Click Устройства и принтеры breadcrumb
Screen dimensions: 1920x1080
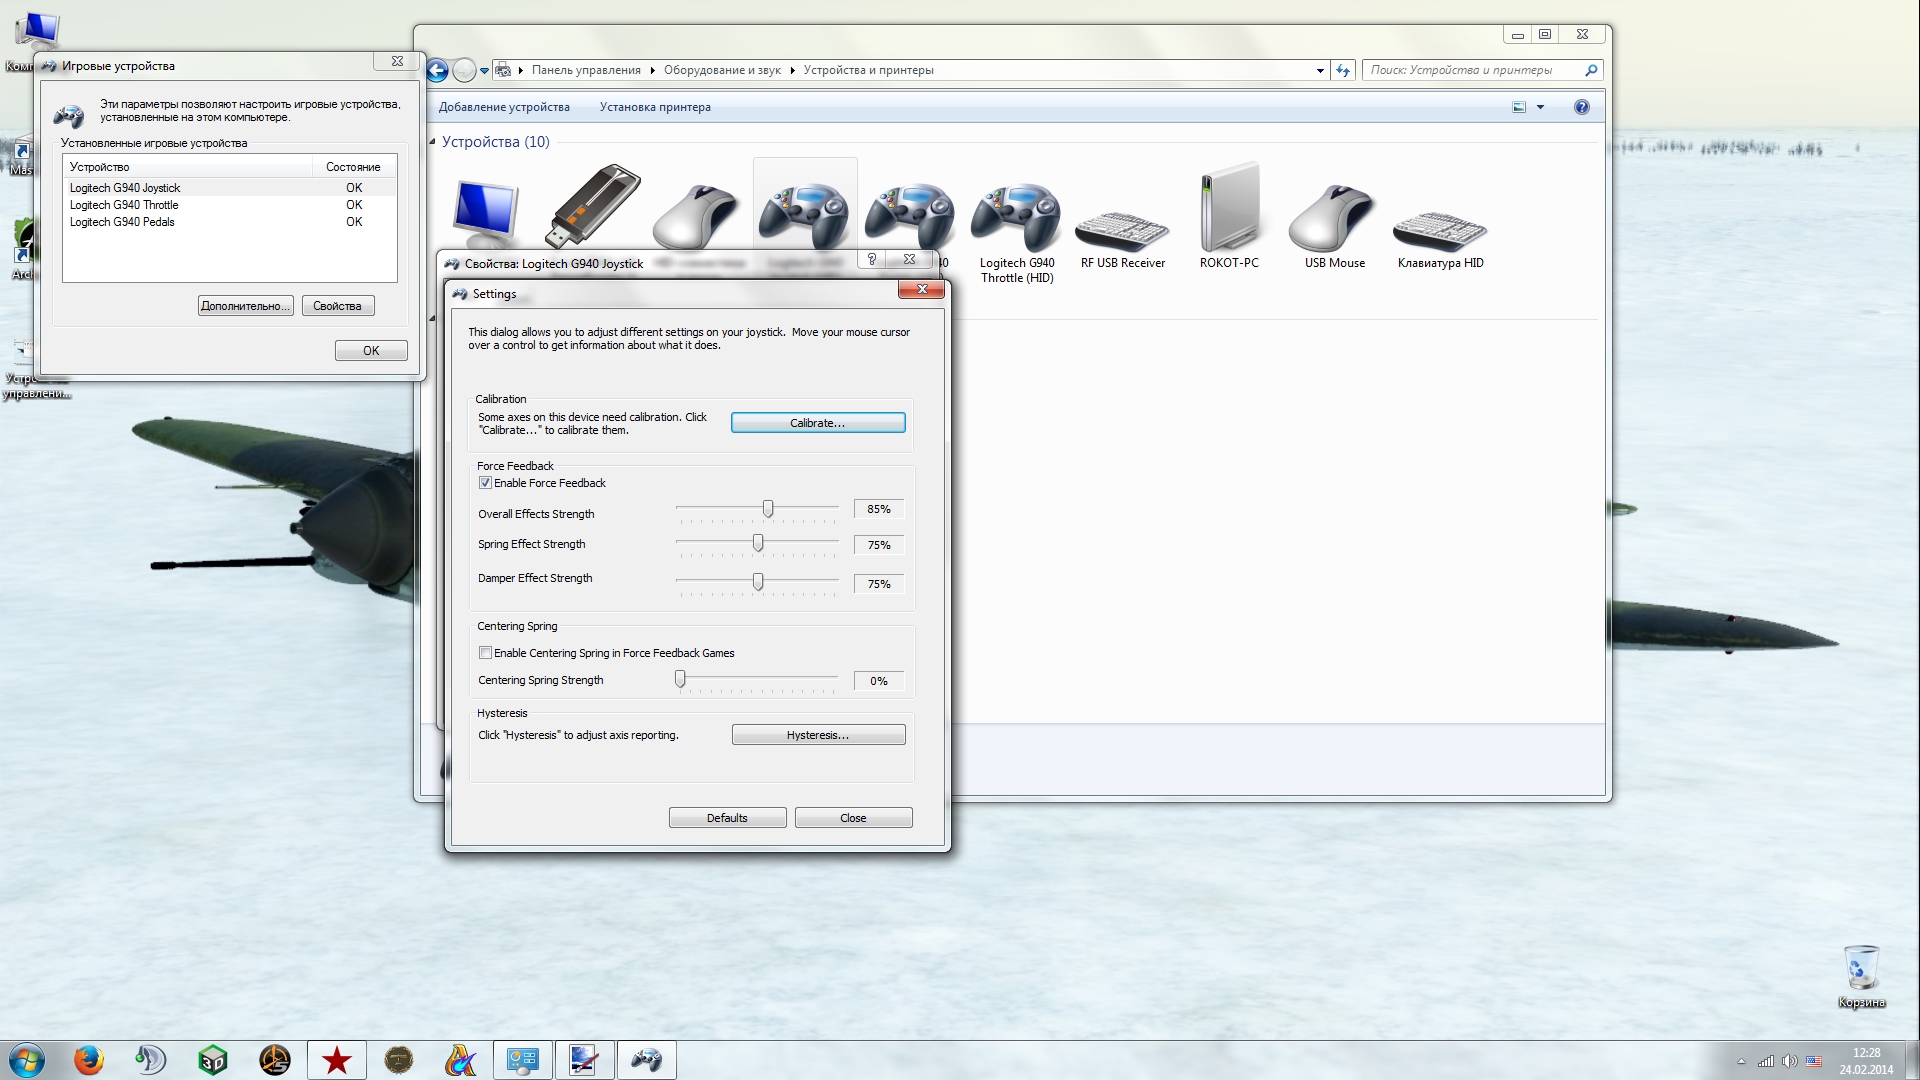868,70
